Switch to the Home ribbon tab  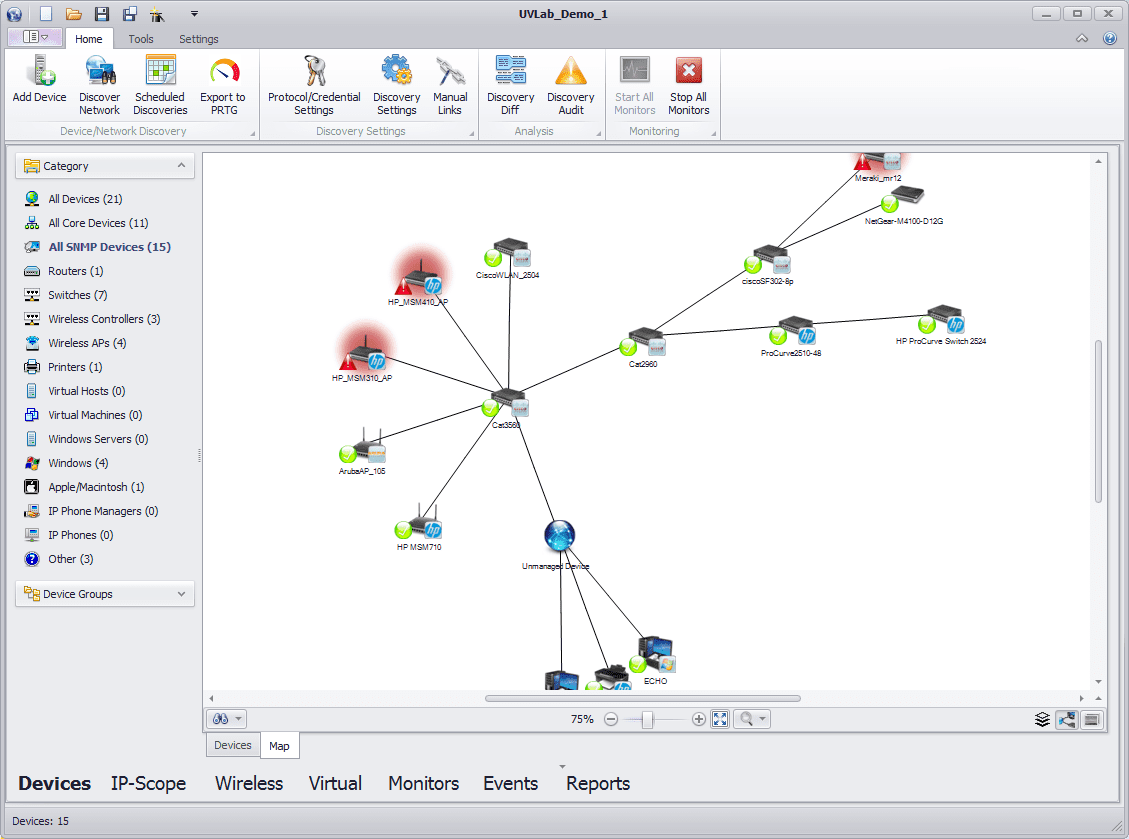[x=89, y=39]
